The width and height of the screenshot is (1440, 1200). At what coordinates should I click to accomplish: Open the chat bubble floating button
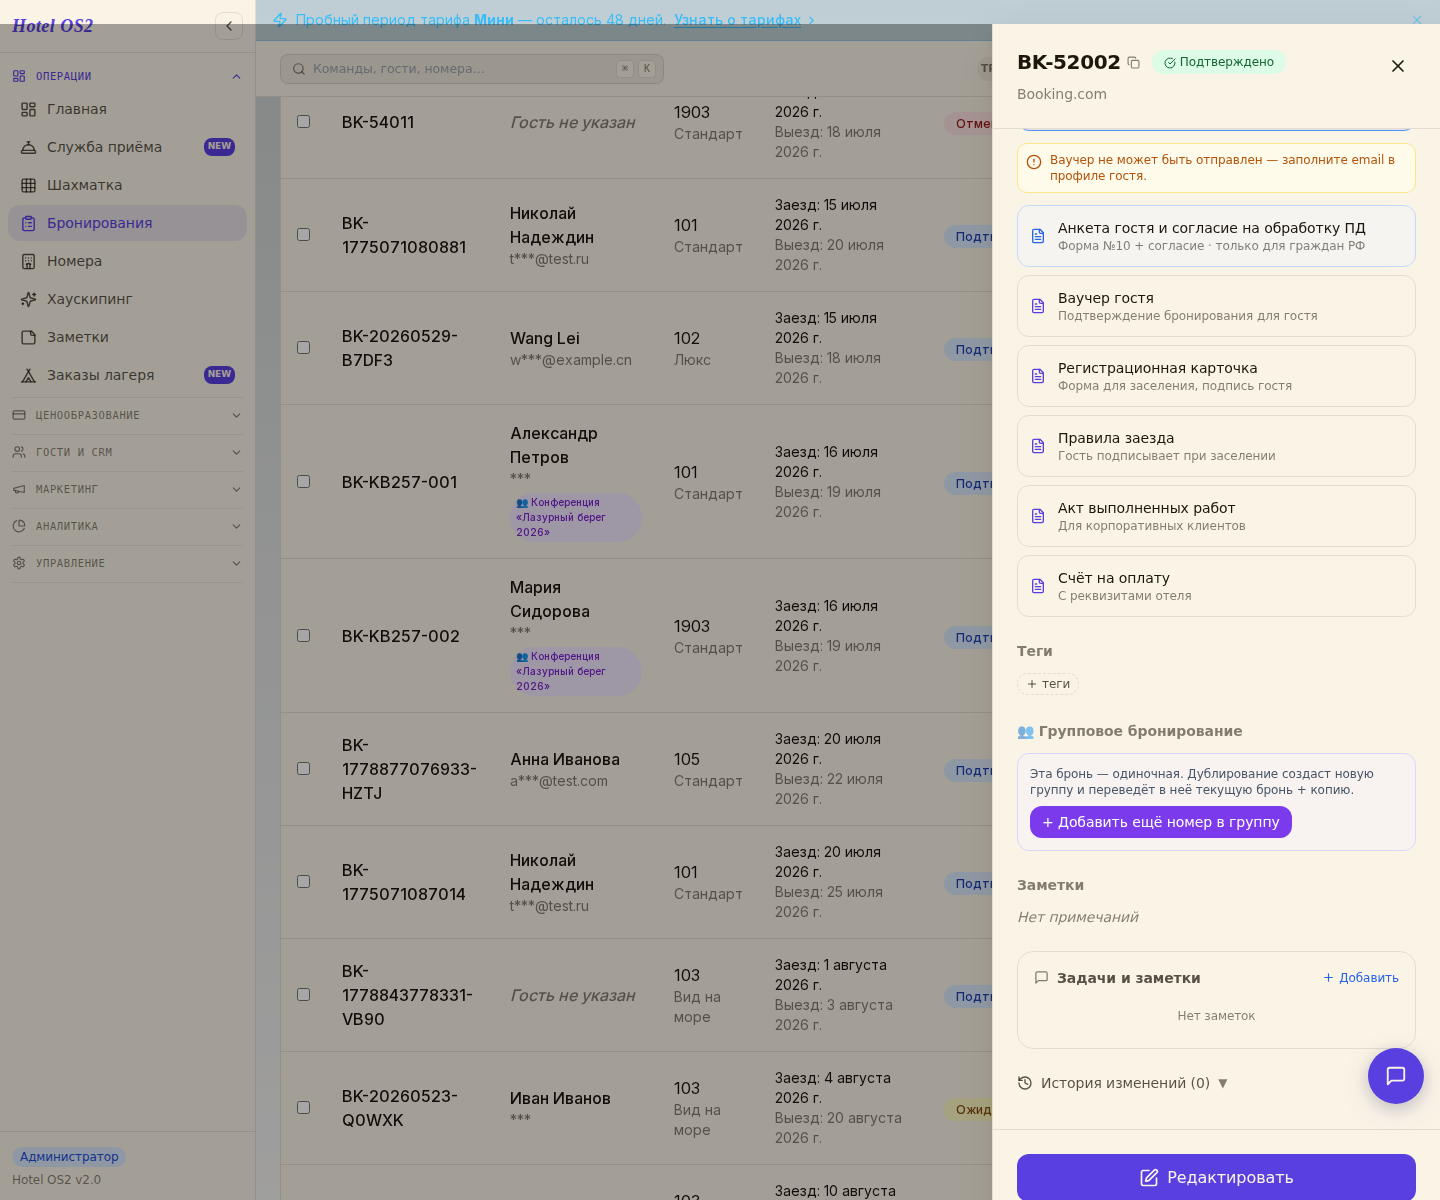click(1396, 1076)
